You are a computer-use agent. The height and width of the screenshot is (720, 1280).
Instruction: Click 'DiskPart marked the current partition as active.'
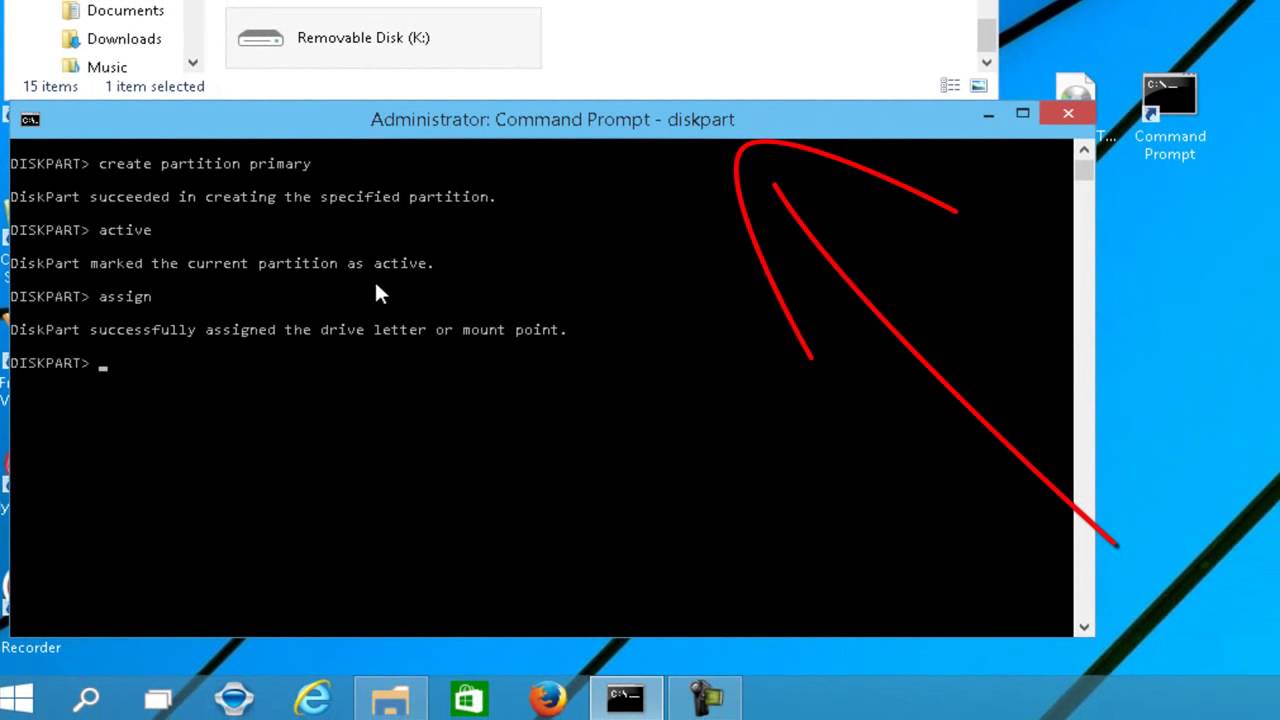click(222, 263)
